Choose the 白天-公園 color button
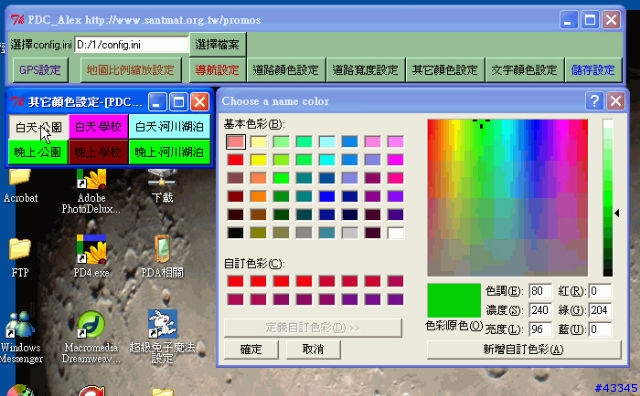 [x=38, y=127]
